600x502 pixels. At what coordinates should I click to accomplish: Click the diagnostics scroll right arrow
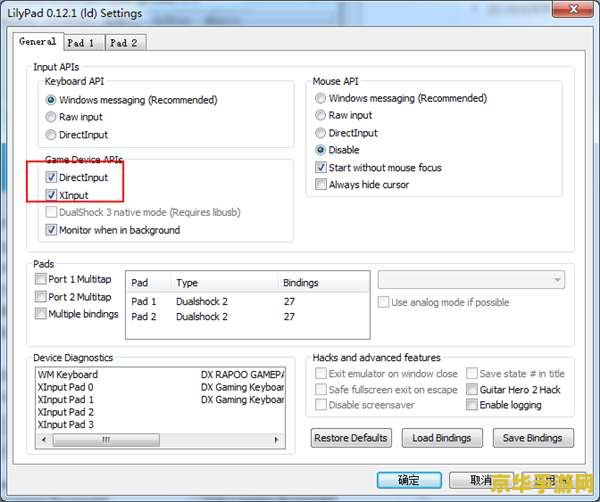pyautogui.click(x=276, y=440)
